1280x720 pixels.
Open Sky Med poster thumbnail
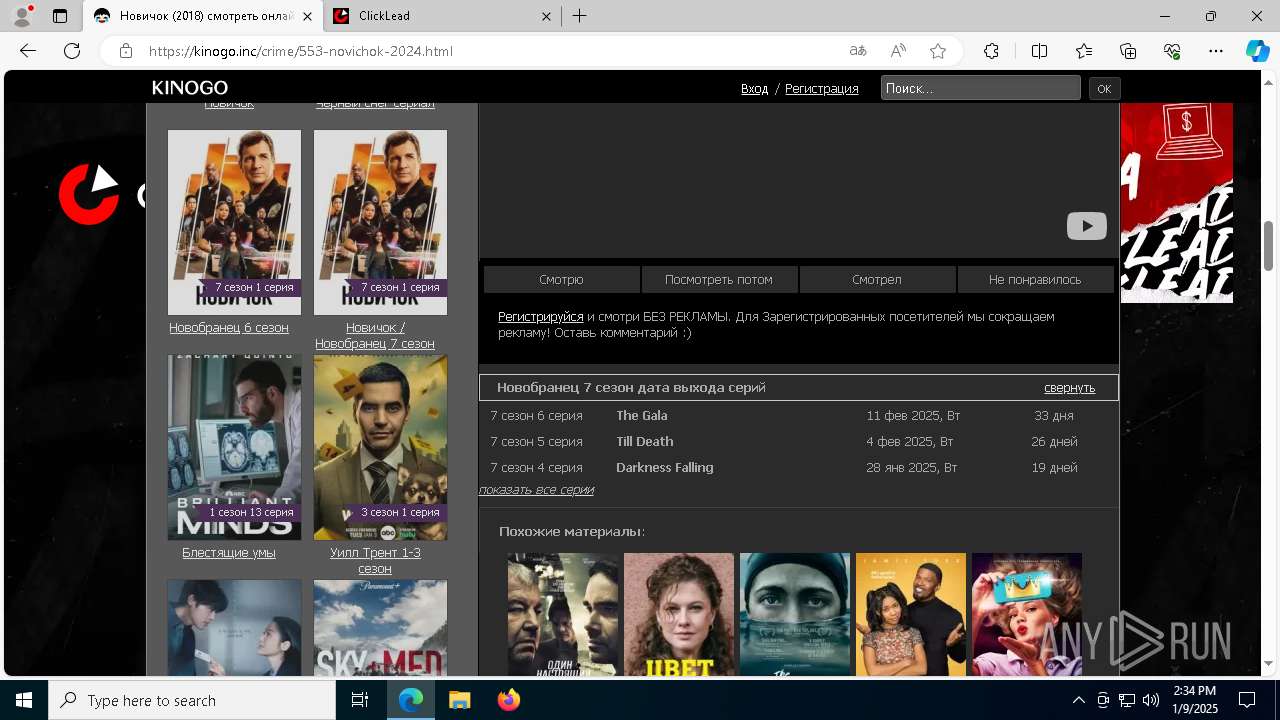click(380, 628)
